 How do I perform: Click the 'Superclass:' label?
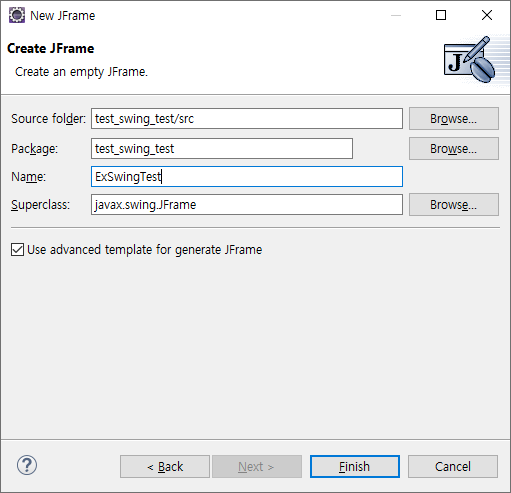pos(40,205)
